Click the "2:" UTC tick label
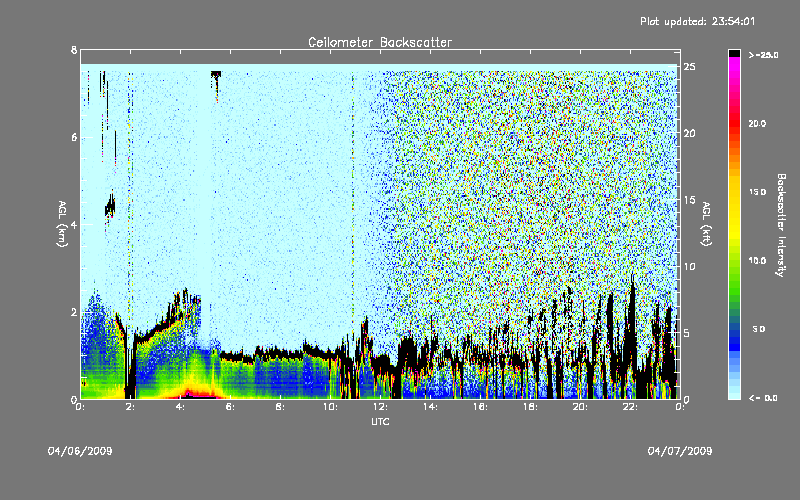 [x=131, y=407]
